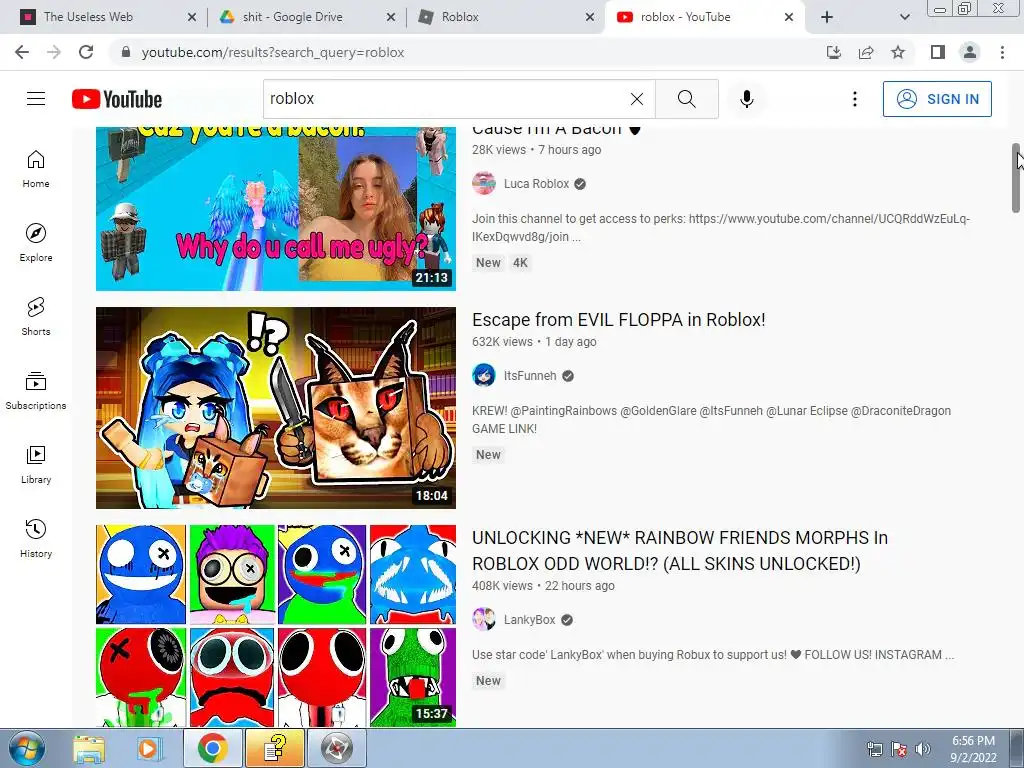Open Chrome profile avatar

(x=970, y=52)
